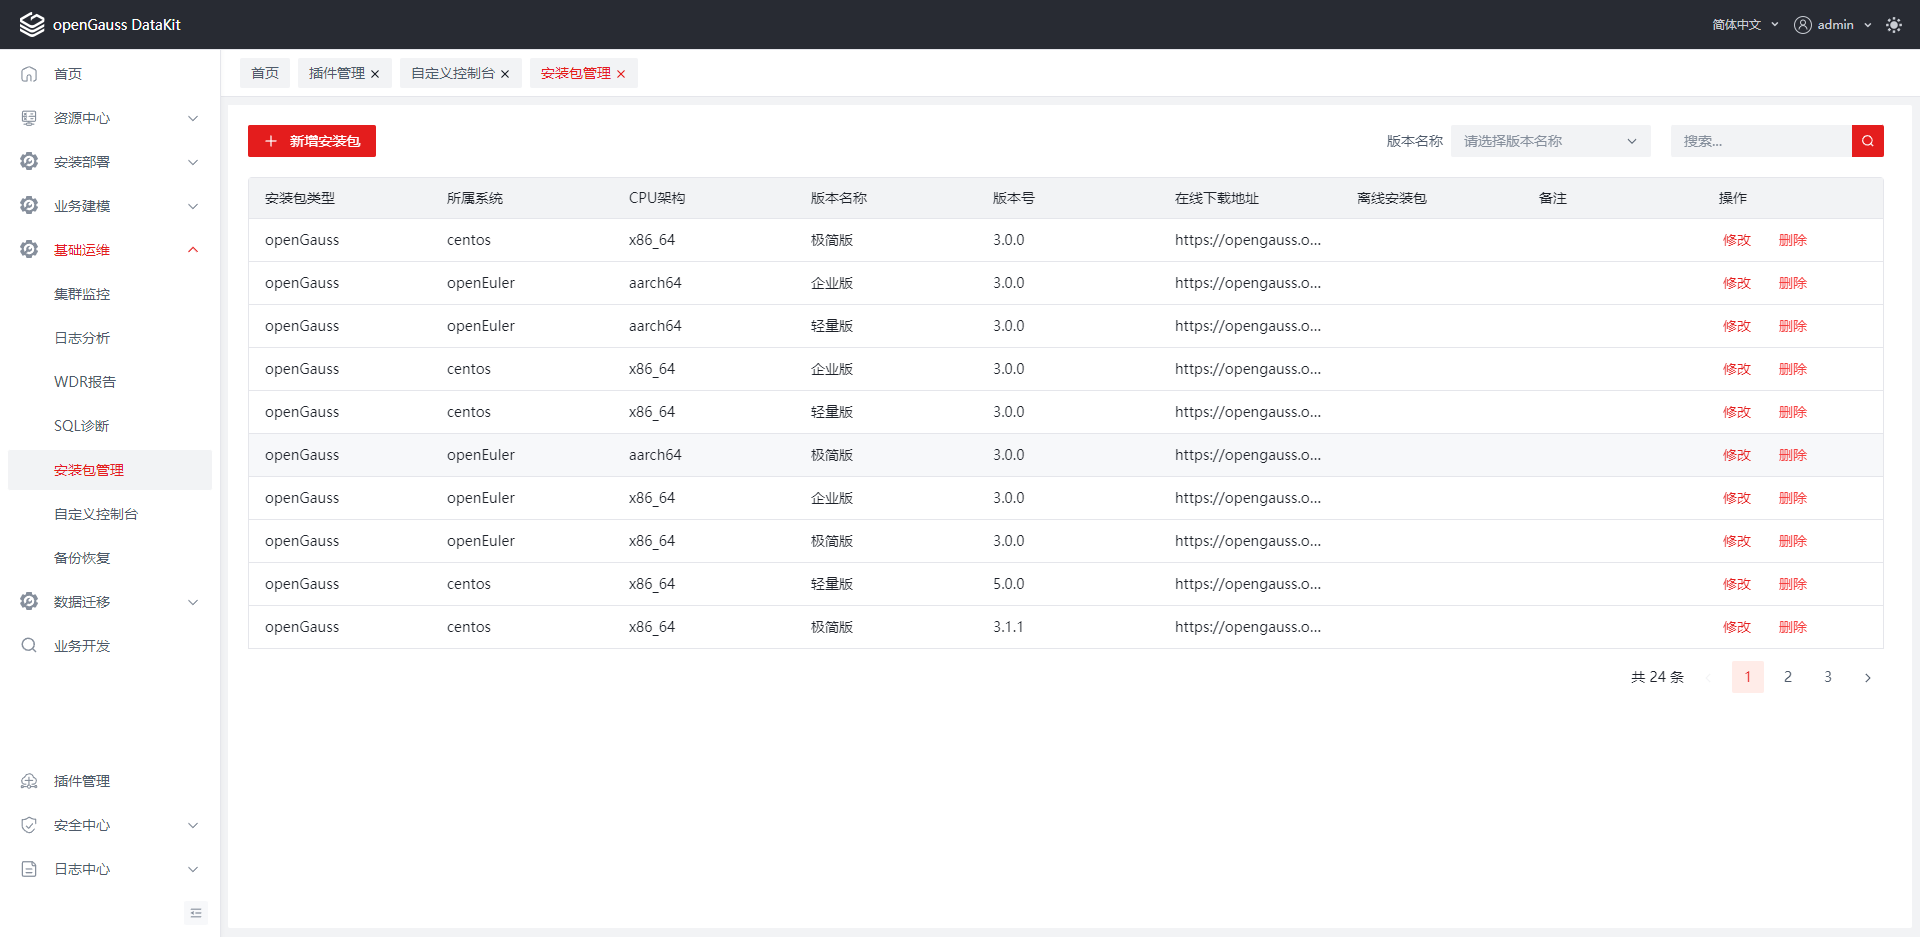Screen dimensions: 1920x937
Task: Open the 版本名称 select dropdown
Action: 1549,141
